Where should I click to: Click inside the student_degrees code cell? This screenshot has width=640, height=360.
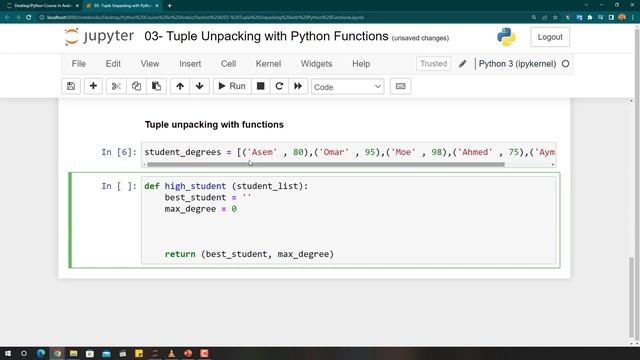tap(349, 152)
